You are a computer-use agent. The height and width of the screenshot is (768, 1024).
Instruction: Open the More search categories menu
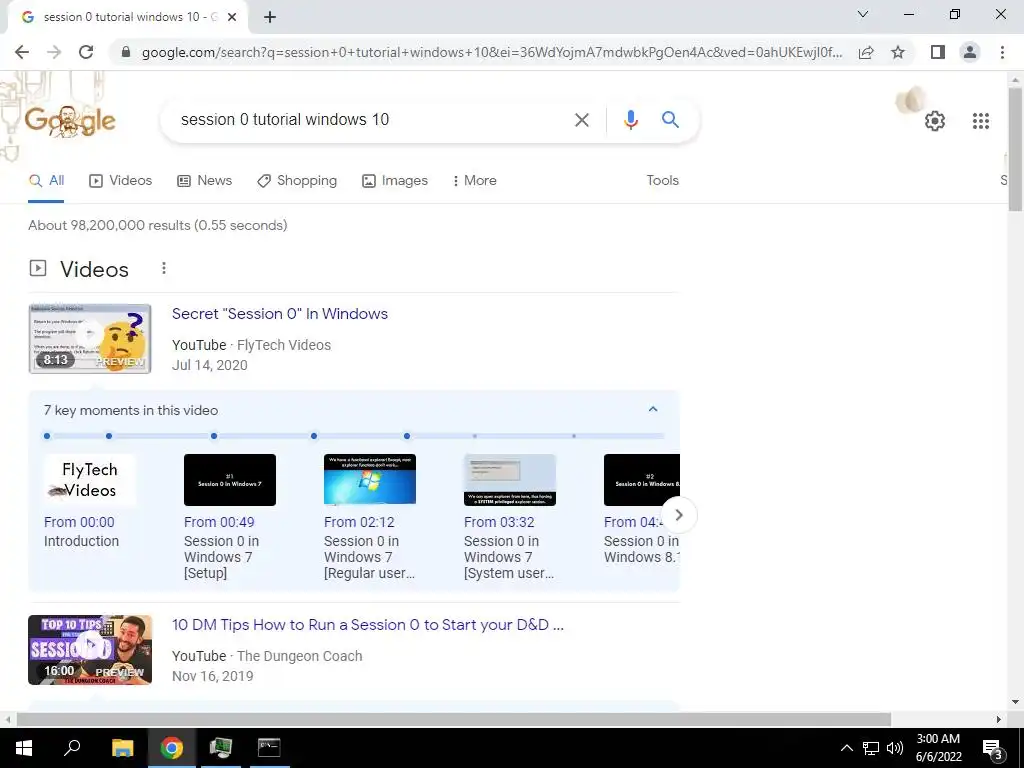[x=475, y=181]
